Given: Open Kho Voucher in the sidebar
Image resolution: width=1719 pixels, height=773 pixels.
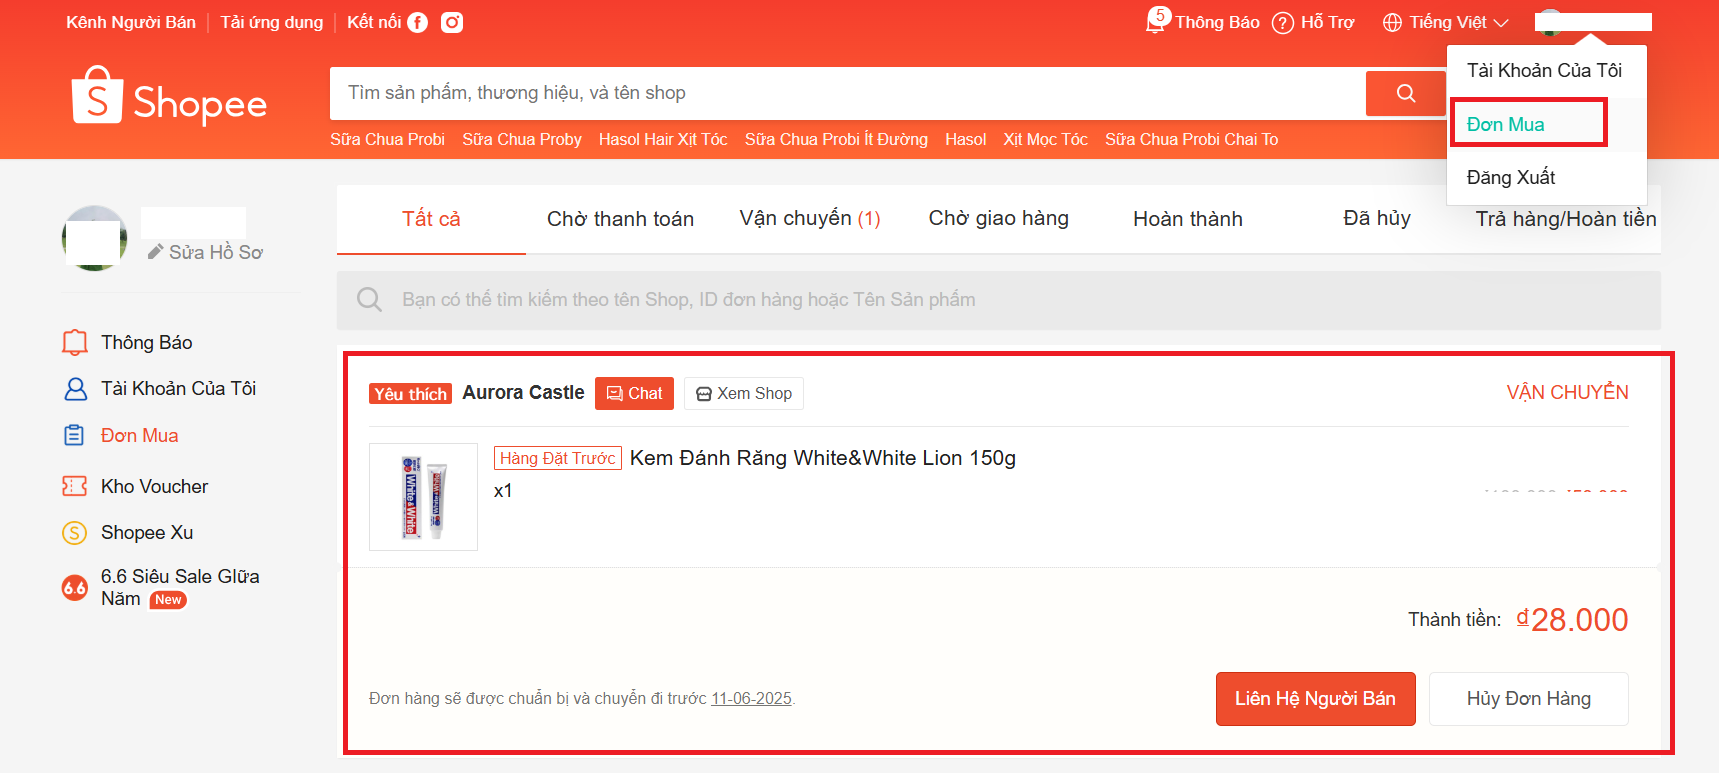Looking at the screenshot, I should [x=155, y=486].
